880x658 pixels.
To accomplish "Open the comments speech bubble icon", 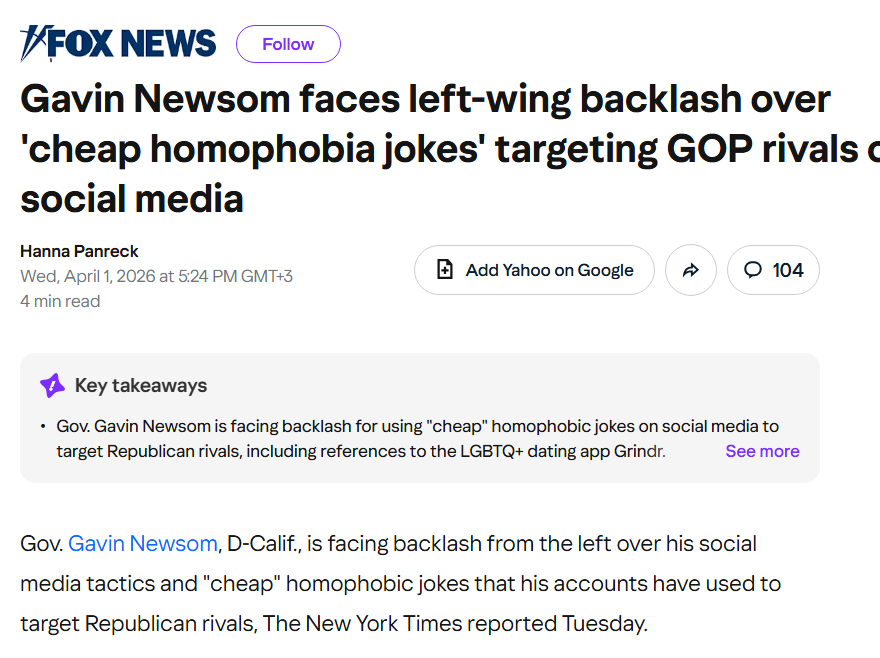I will 753,270.
